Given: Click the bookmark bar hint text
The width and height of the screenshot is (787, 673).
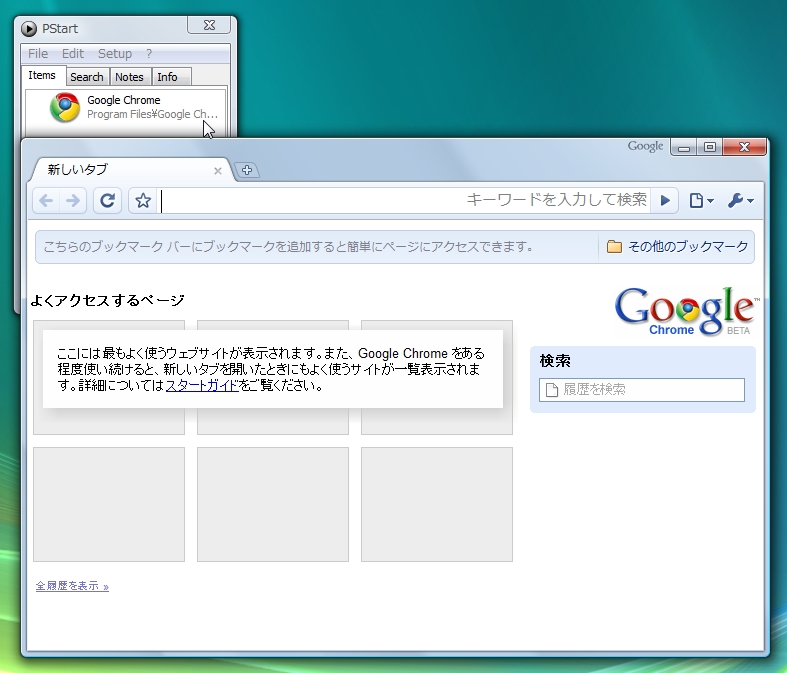Looking at the screenshot, I should [x=288, y=246].
